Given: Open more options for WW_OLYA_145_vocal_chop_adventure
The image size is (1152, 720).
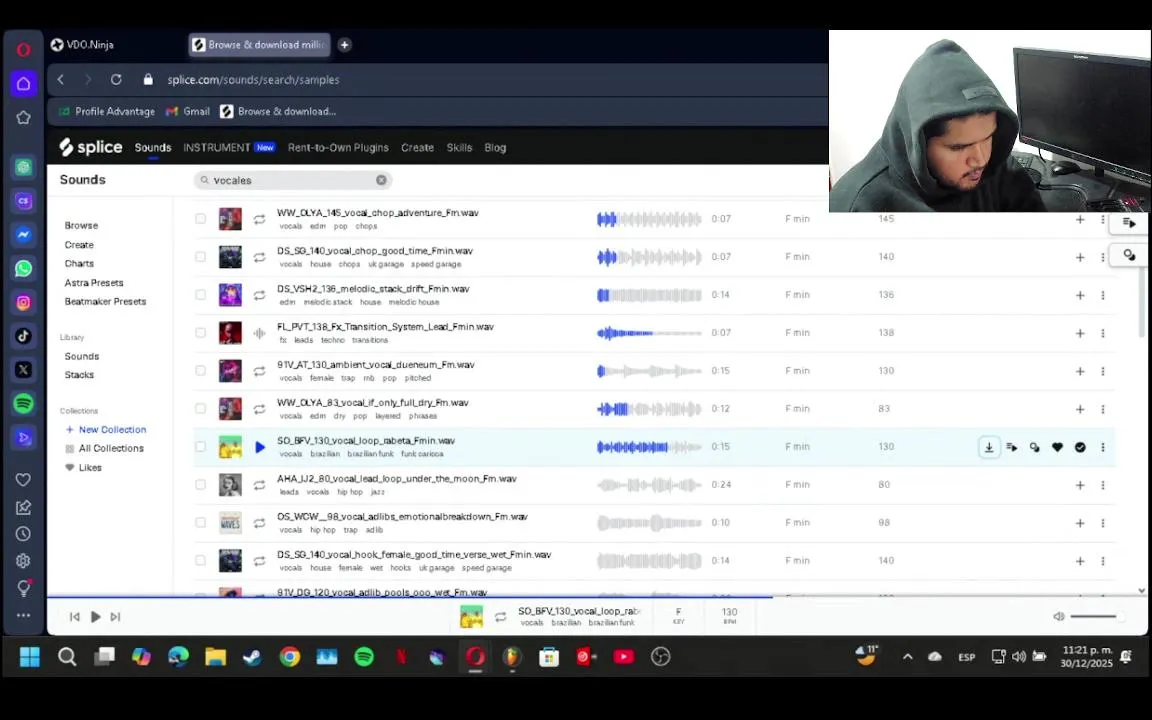Looking at the screenshot, I should click(1103, 219).
